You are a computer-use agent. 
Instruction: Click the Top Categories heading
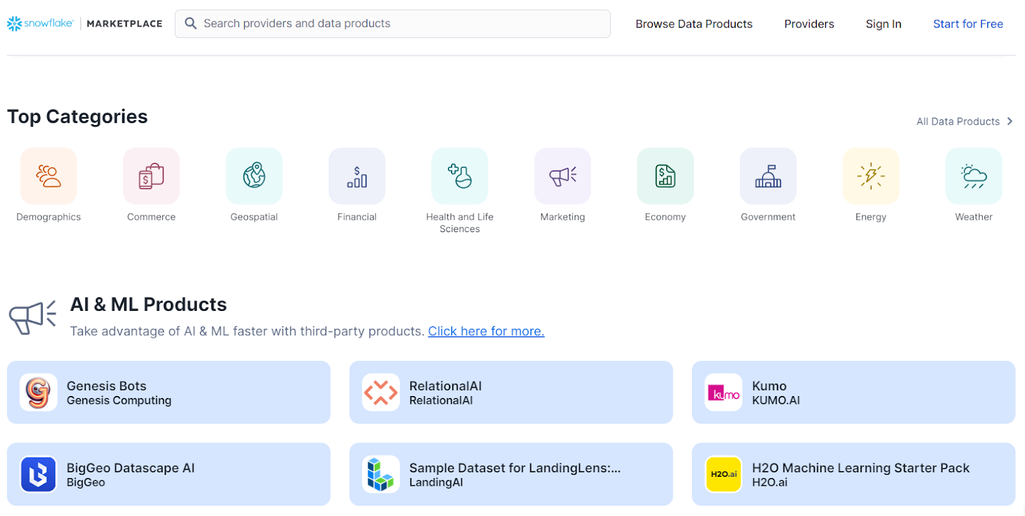point(77,116)
